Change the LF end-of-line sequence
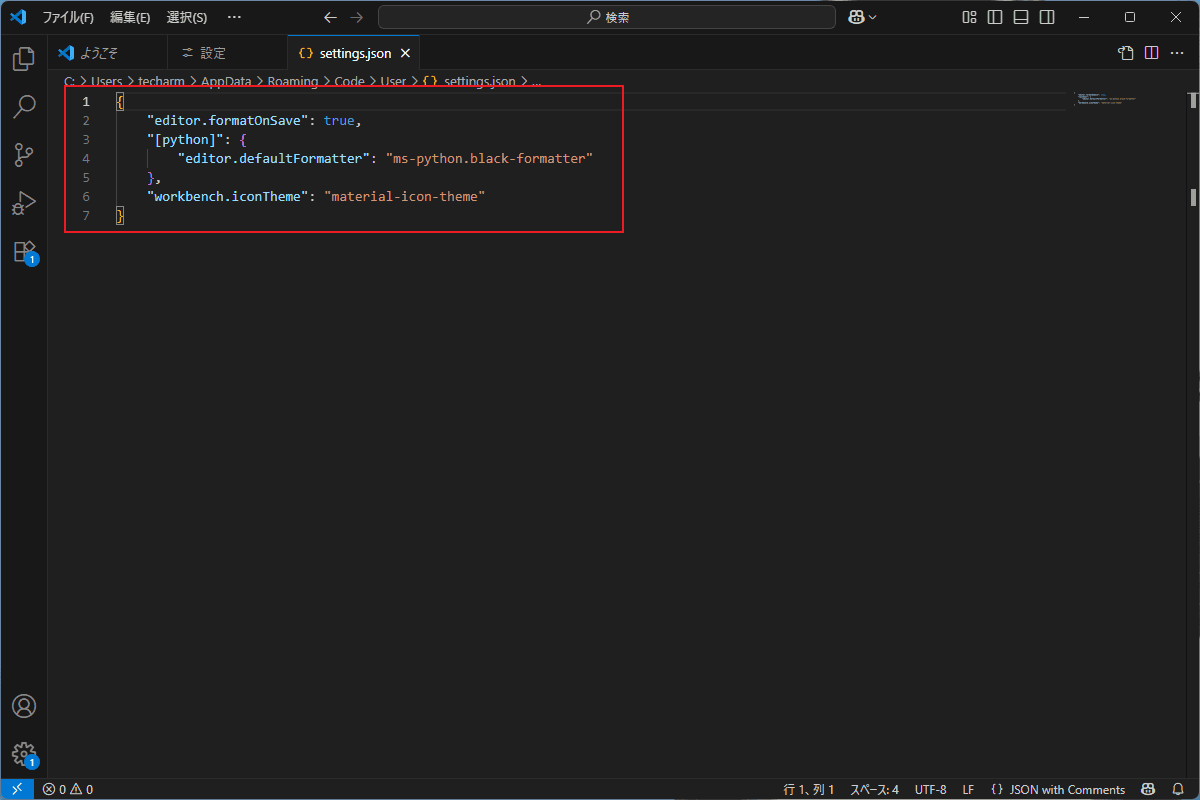1200x800 pixels. (968, 789)
